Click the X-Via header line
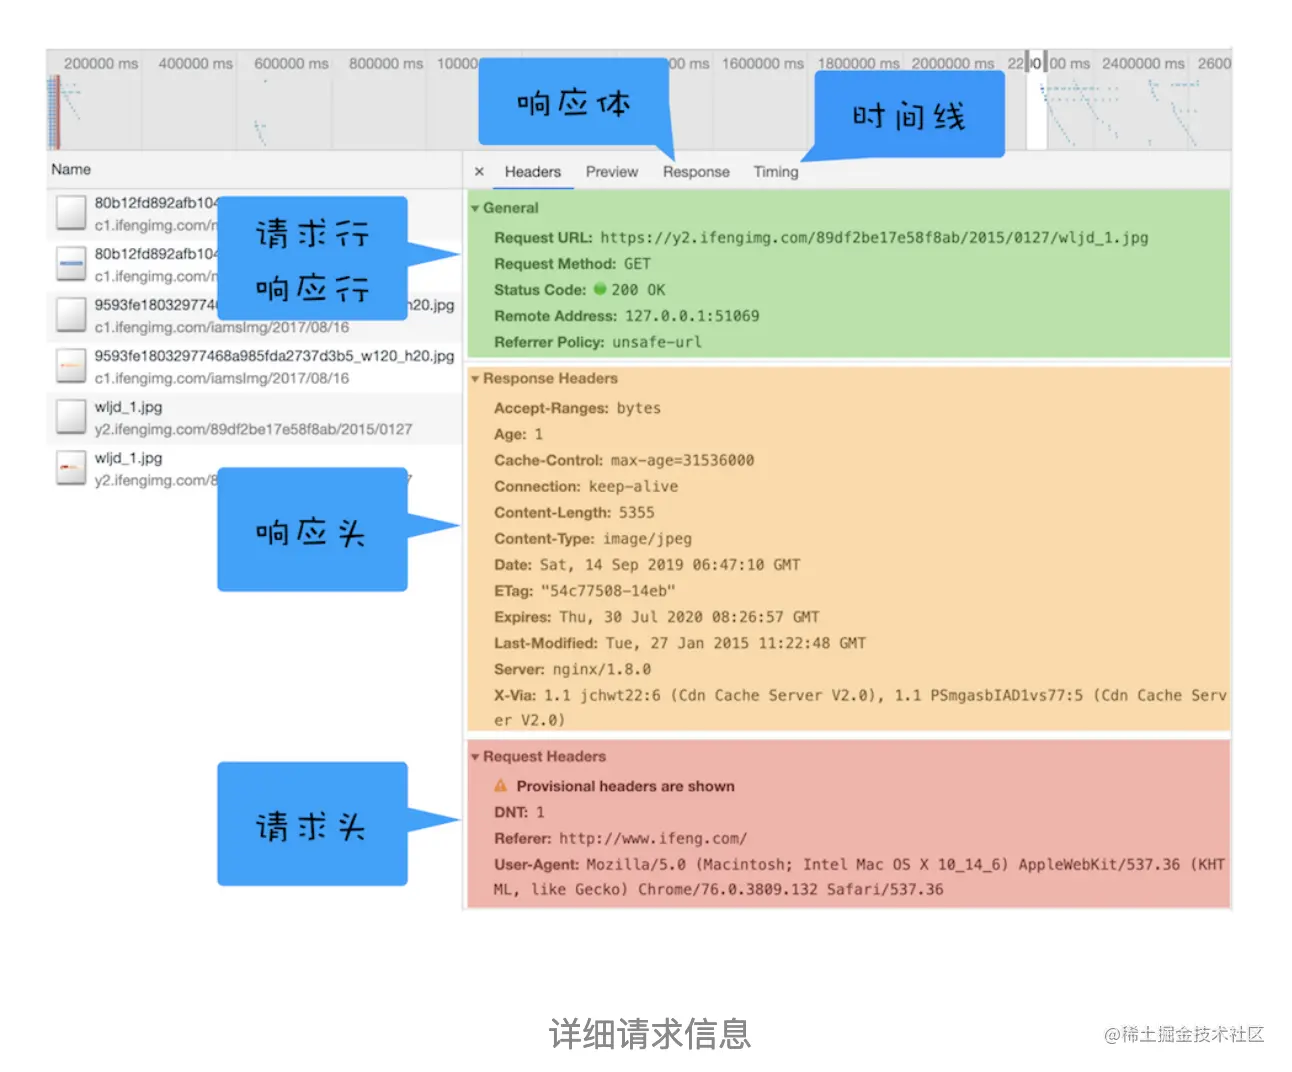 pos(860,707)
